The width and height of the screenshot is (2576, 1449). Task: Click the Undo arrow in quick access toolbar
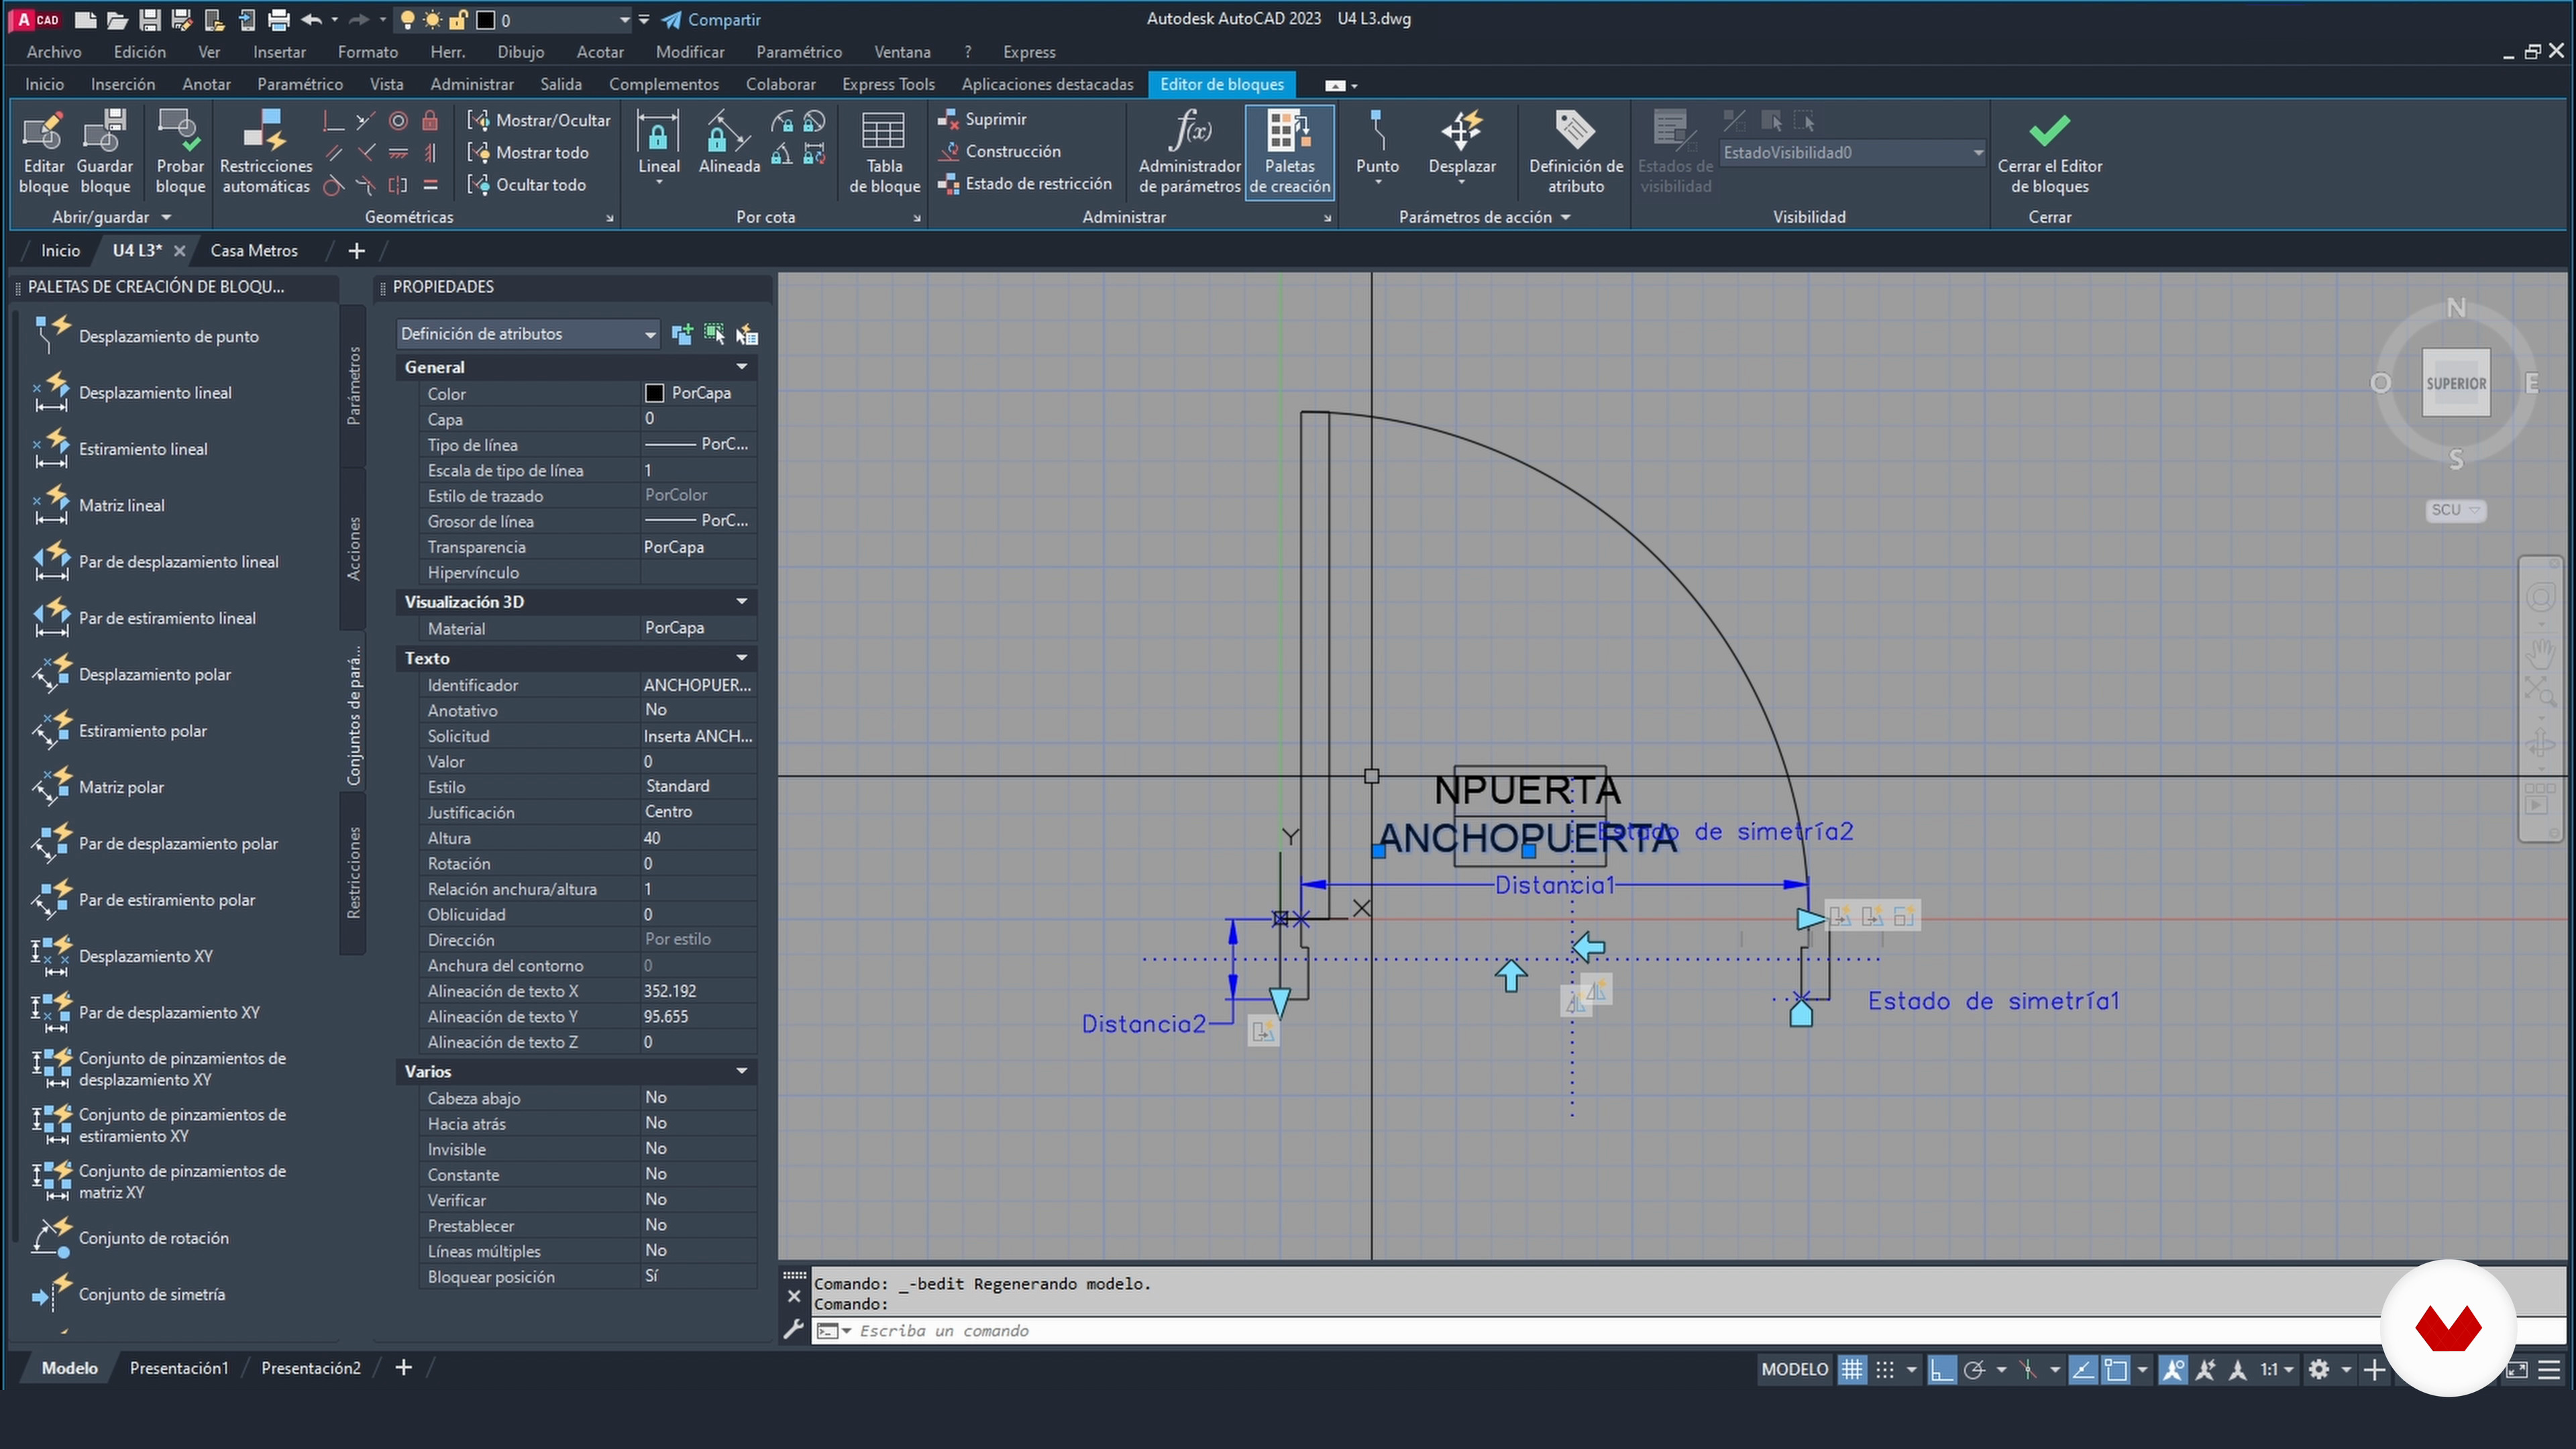pyautogui.click(x=311, y=19)
